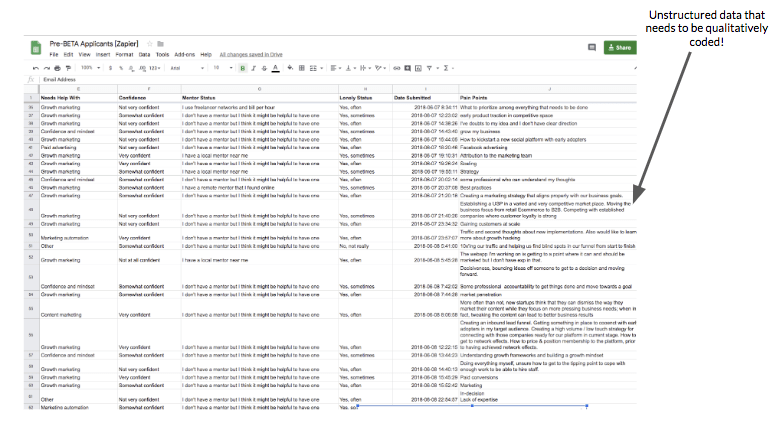Move document using the folder icon
The image size is (776, 429).
[x=160, y=44]
